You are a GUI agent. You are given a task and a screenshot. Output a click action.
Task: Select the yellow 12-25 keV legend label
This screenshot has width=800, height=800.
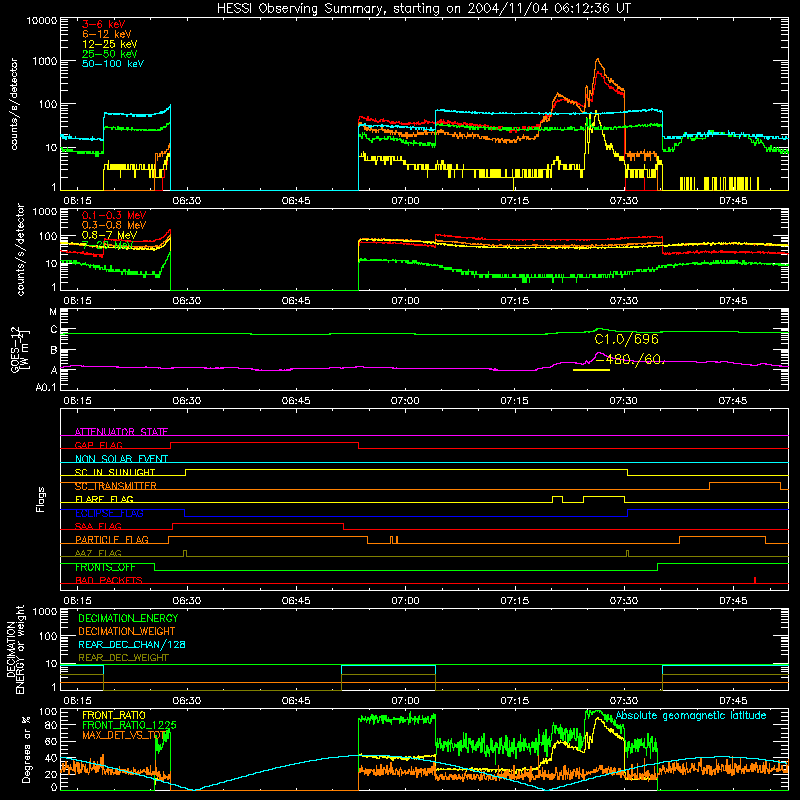(x=110, y=44)
